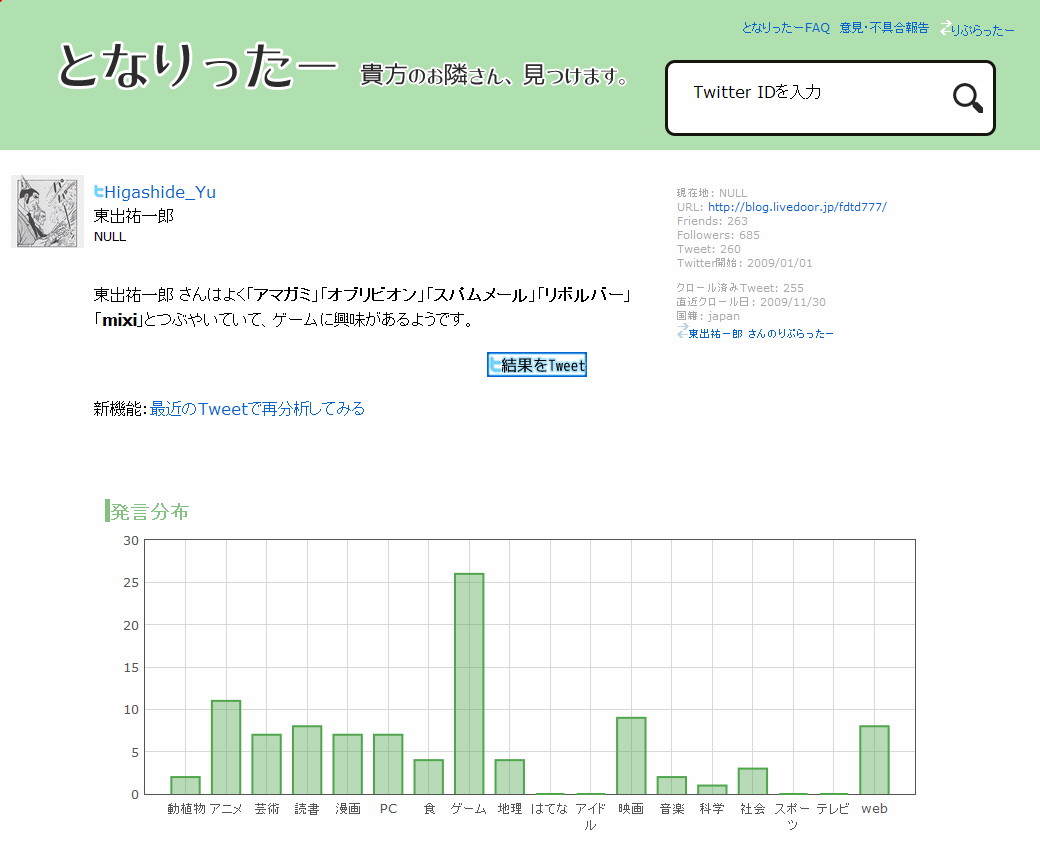
Task: Click the はてな axis label
Action: (550, 809)
